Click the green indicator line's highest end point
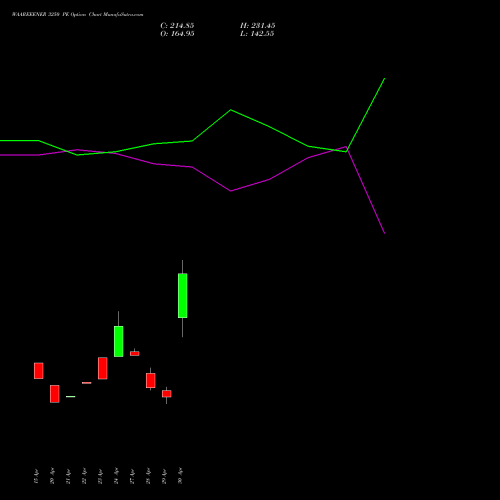Viewport: 500px width, 500px height. coord(385,79)
